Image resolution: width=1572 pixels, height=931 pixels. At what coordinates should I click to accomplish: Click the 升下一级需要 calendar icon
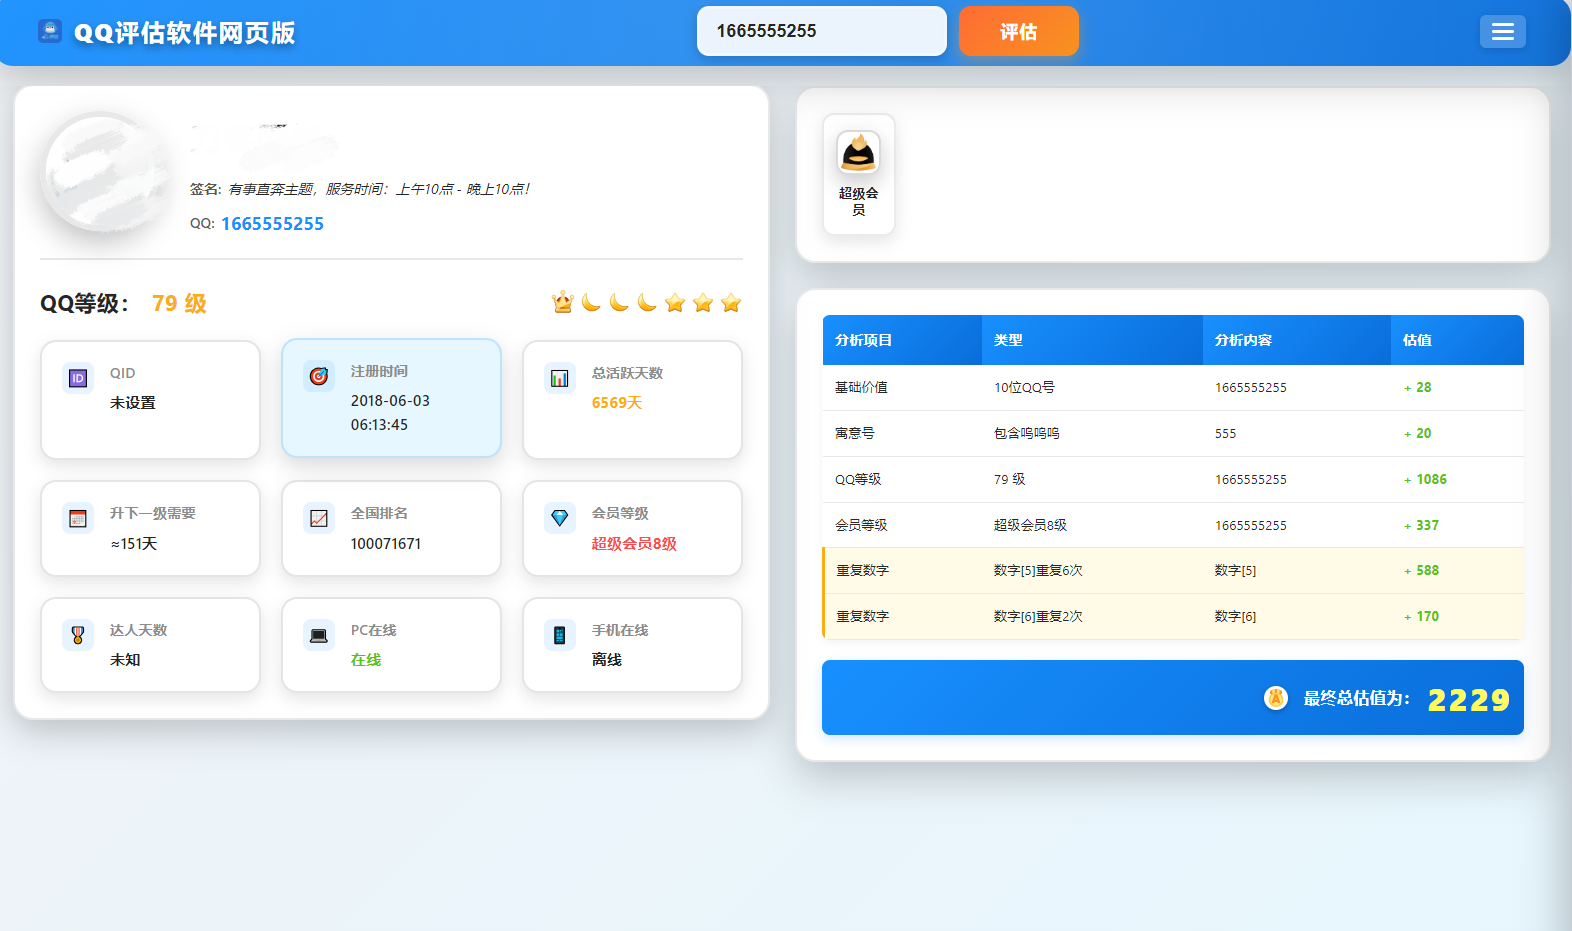pos(78,518)
